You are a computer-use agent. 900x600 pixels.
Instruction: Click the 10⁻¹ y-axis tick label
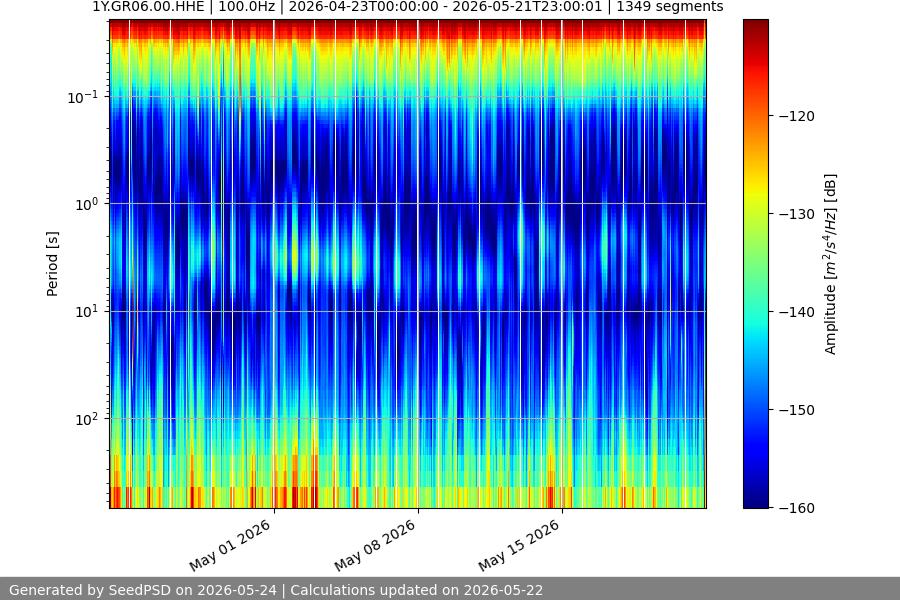(83, 97)
